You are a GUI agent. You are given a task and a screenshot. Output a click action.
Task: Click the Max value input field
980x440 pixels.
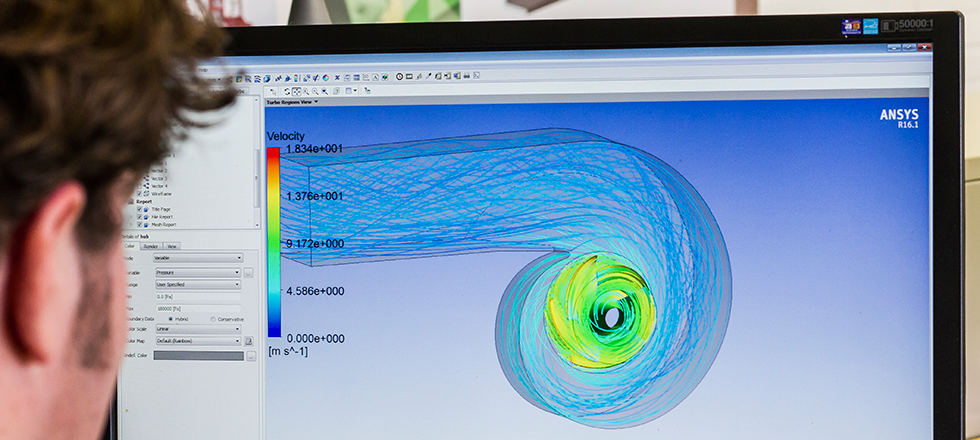pyautogui.click(x=196, y=308)
